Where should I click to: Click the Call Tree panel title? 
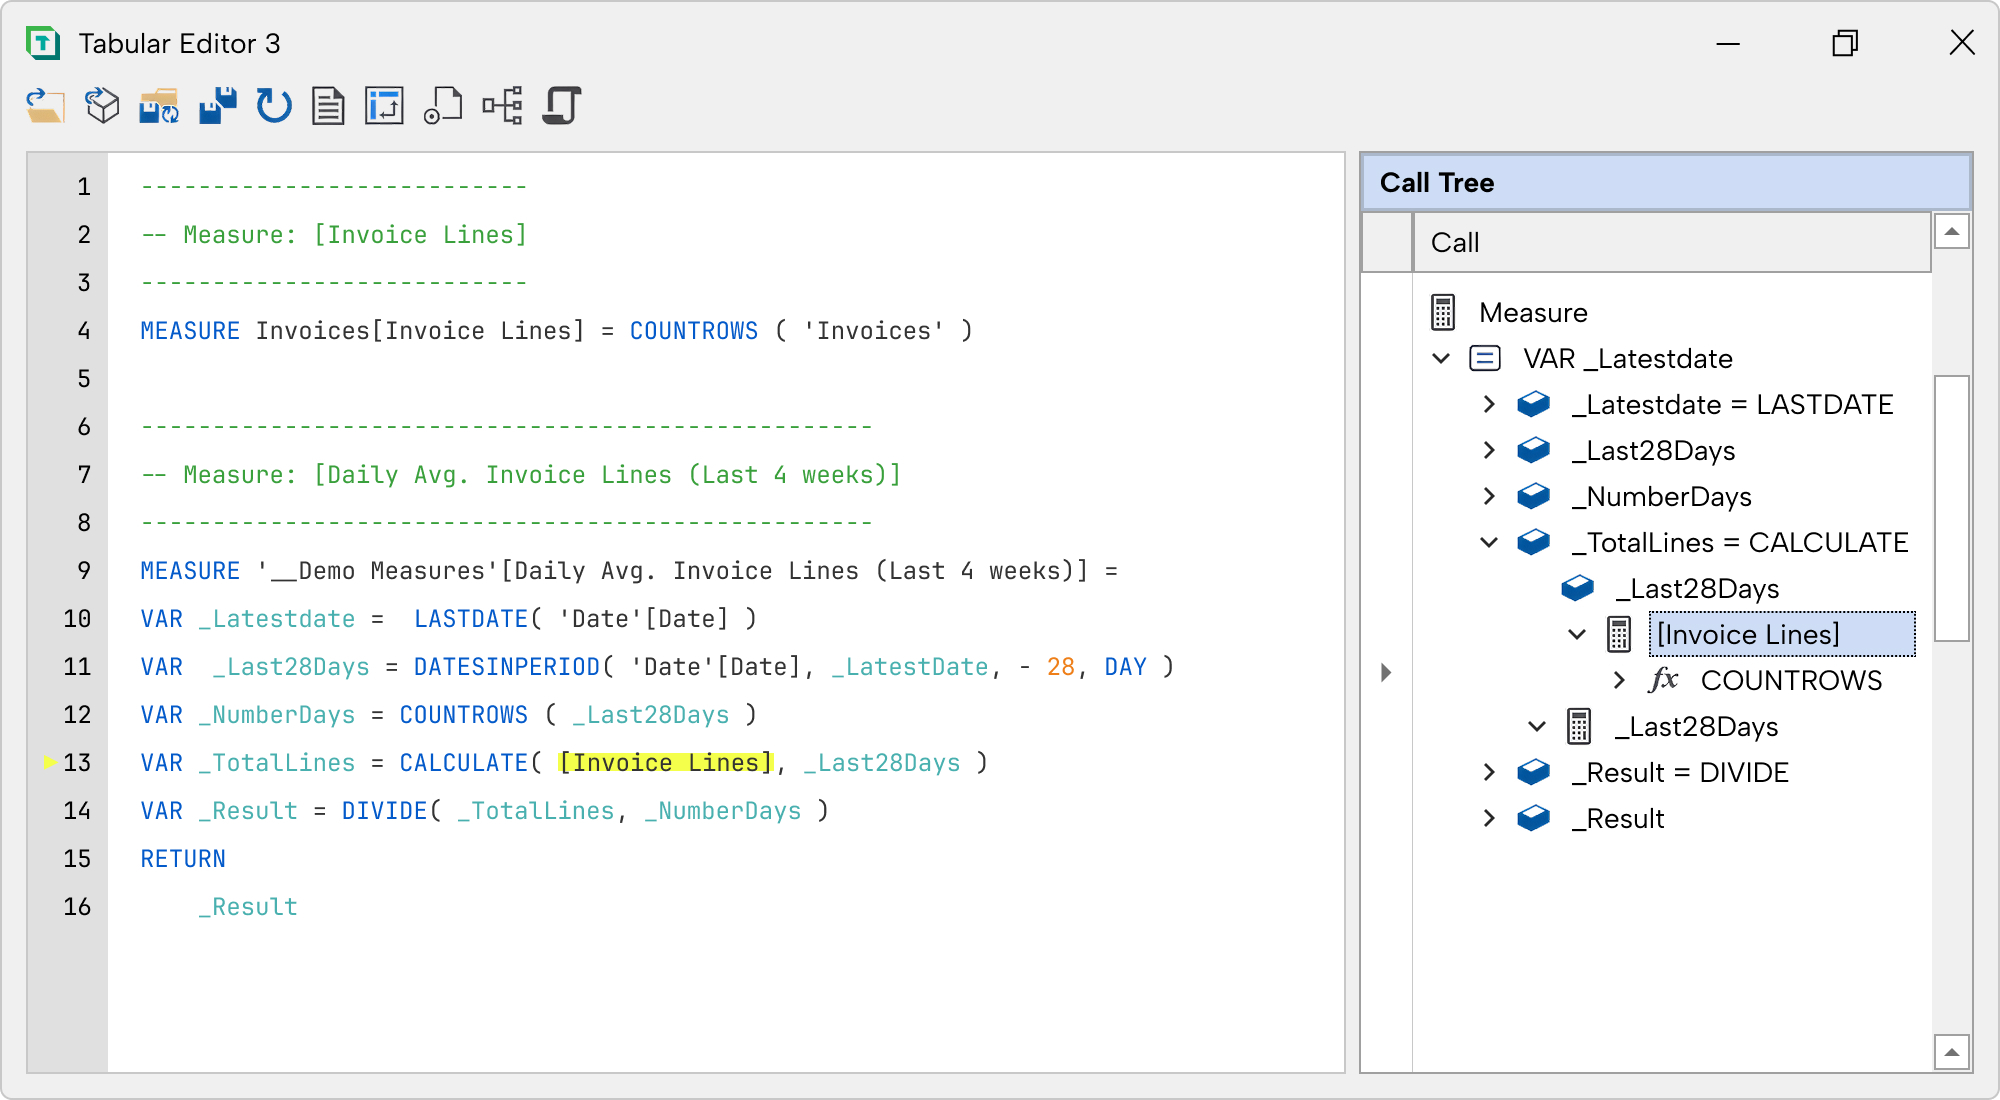pyautogui.click(x=1437, y=182)
